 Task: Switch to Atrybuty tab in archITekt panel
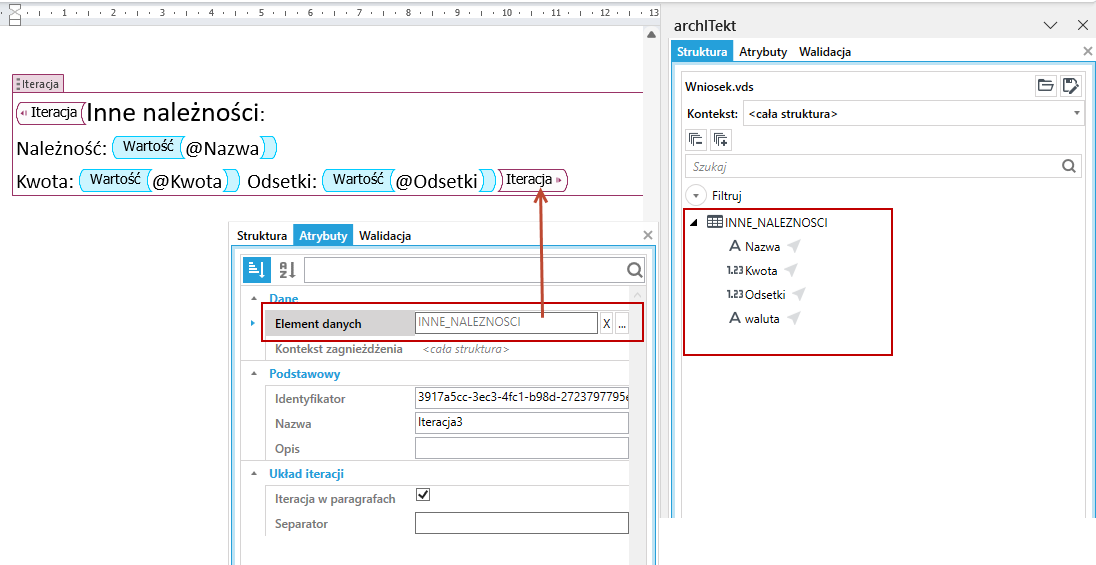coord(763,52)
